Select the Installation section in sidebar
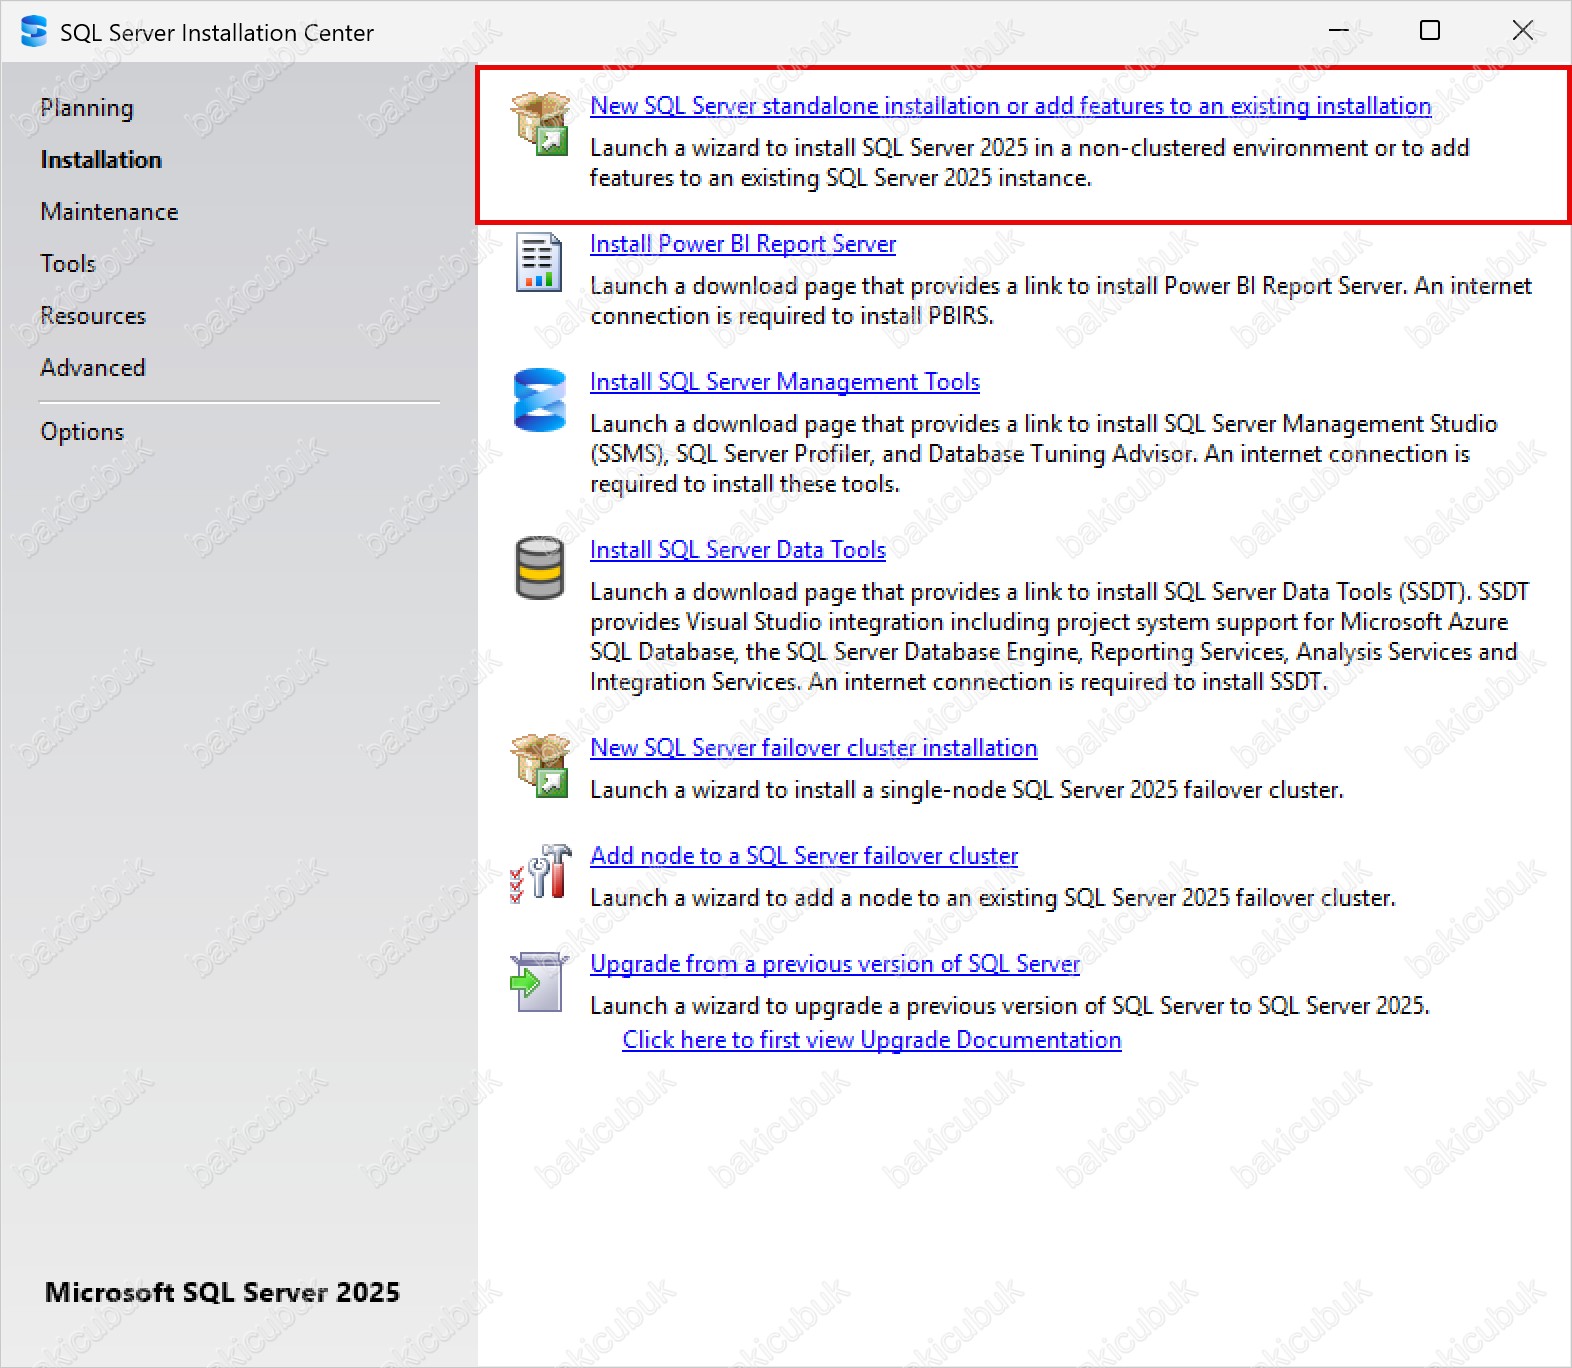Image resolution: width=1572 pixels, height=1368 pixels. coord(101,160)
